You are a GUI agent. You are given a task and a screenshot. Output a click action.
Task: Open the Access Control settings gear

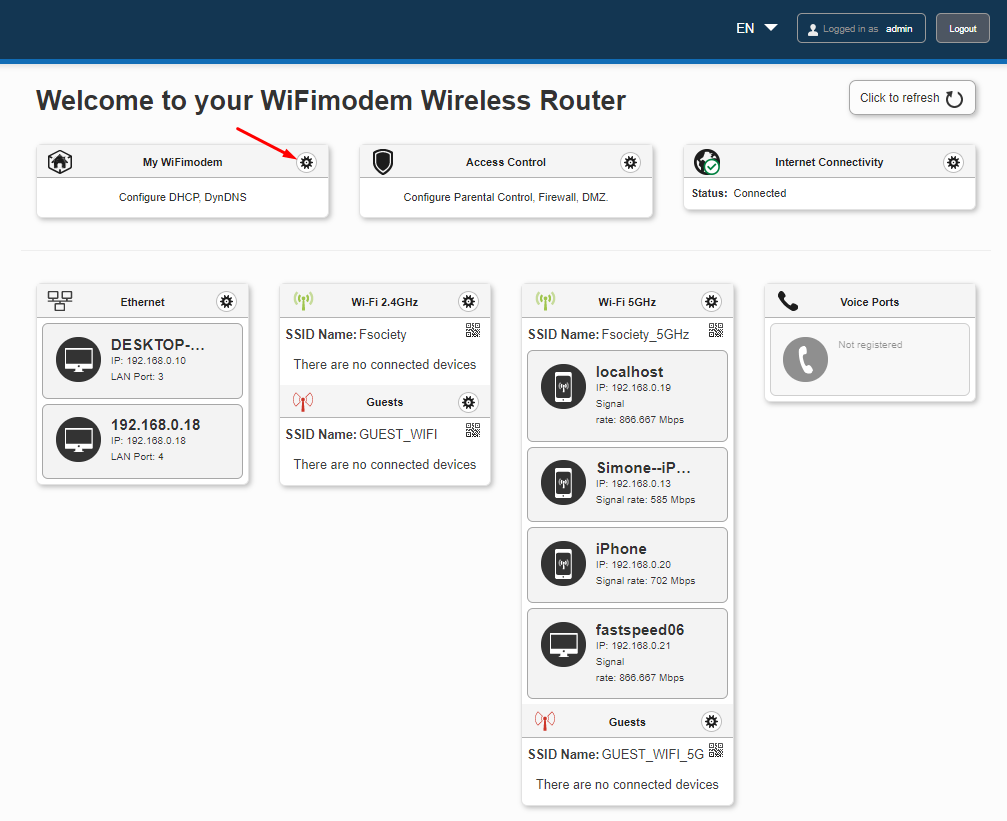(630, 161)
